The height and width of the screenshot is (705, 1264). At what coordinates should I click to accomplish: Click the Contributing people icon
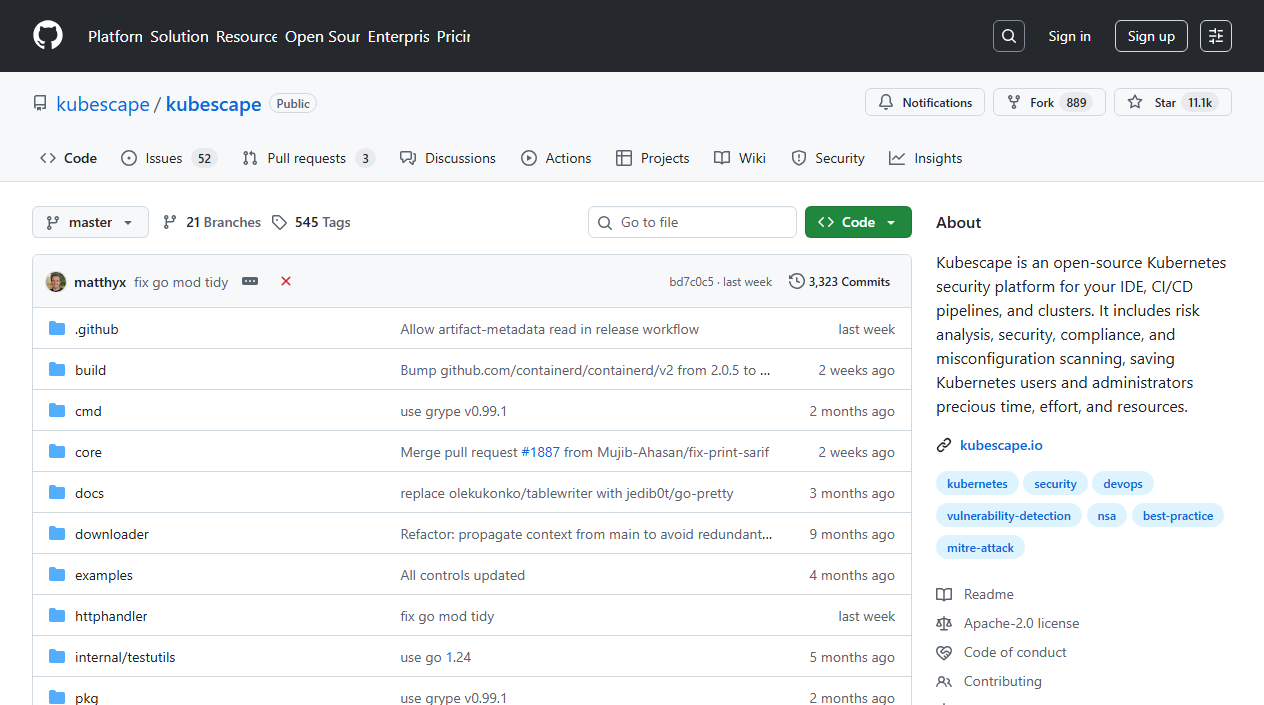pos(944,681)
